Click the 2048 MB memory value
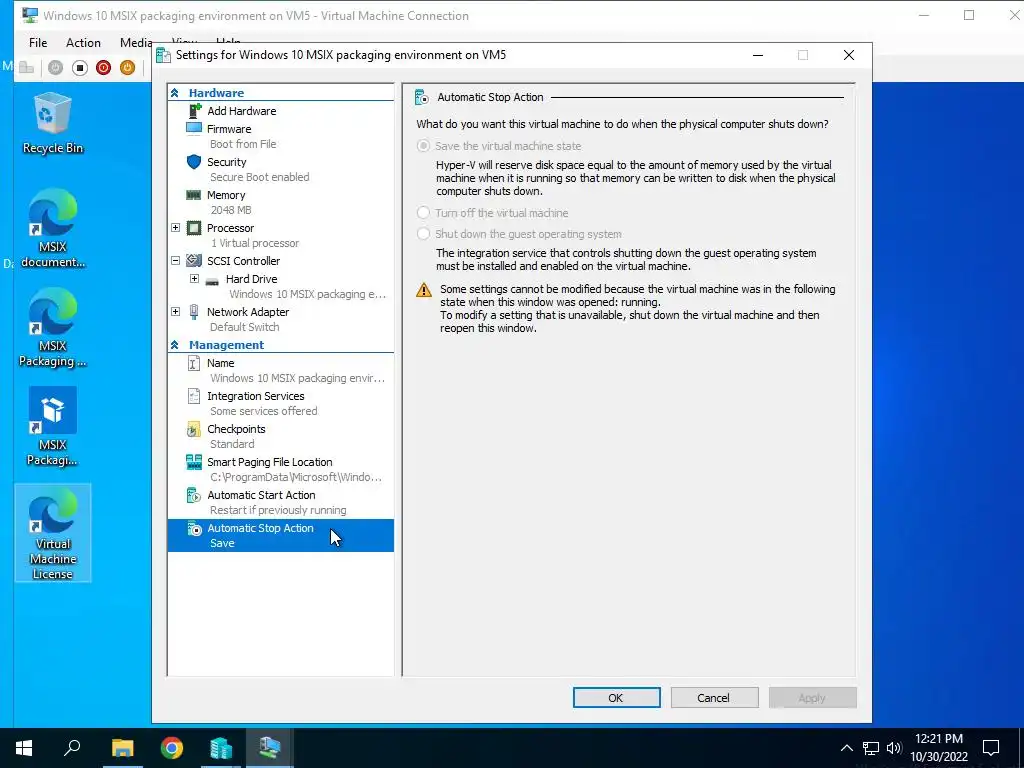The width and height of the screenshot is (1024, 768). coord(231,210)
